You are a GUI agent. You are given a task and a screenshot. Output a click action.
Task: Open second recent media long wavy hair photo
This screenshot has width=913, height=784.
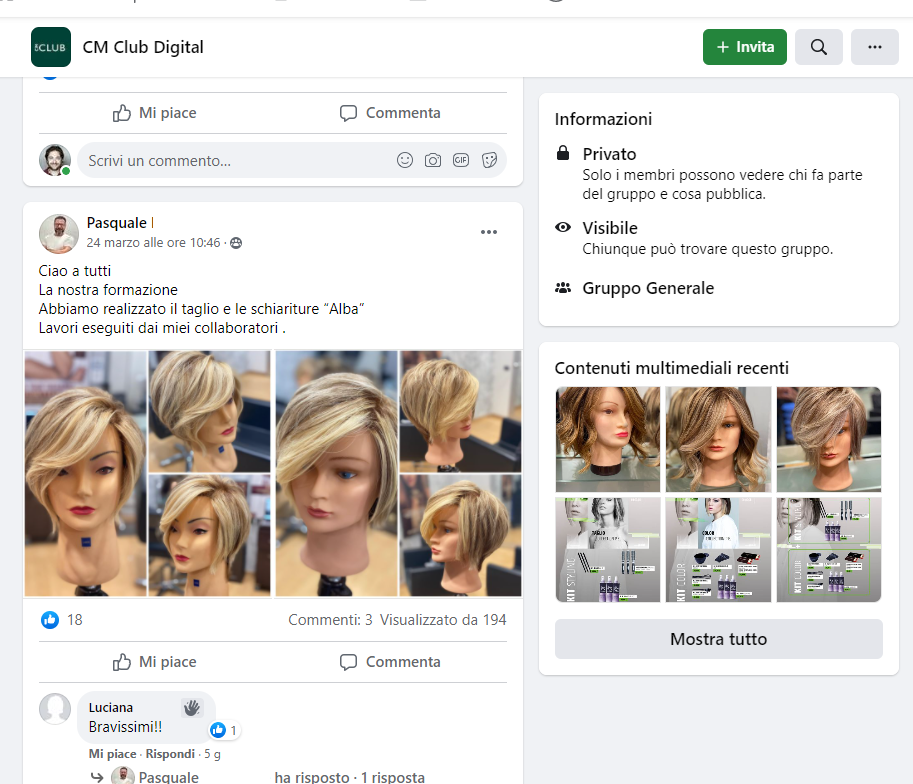[719, 439]
